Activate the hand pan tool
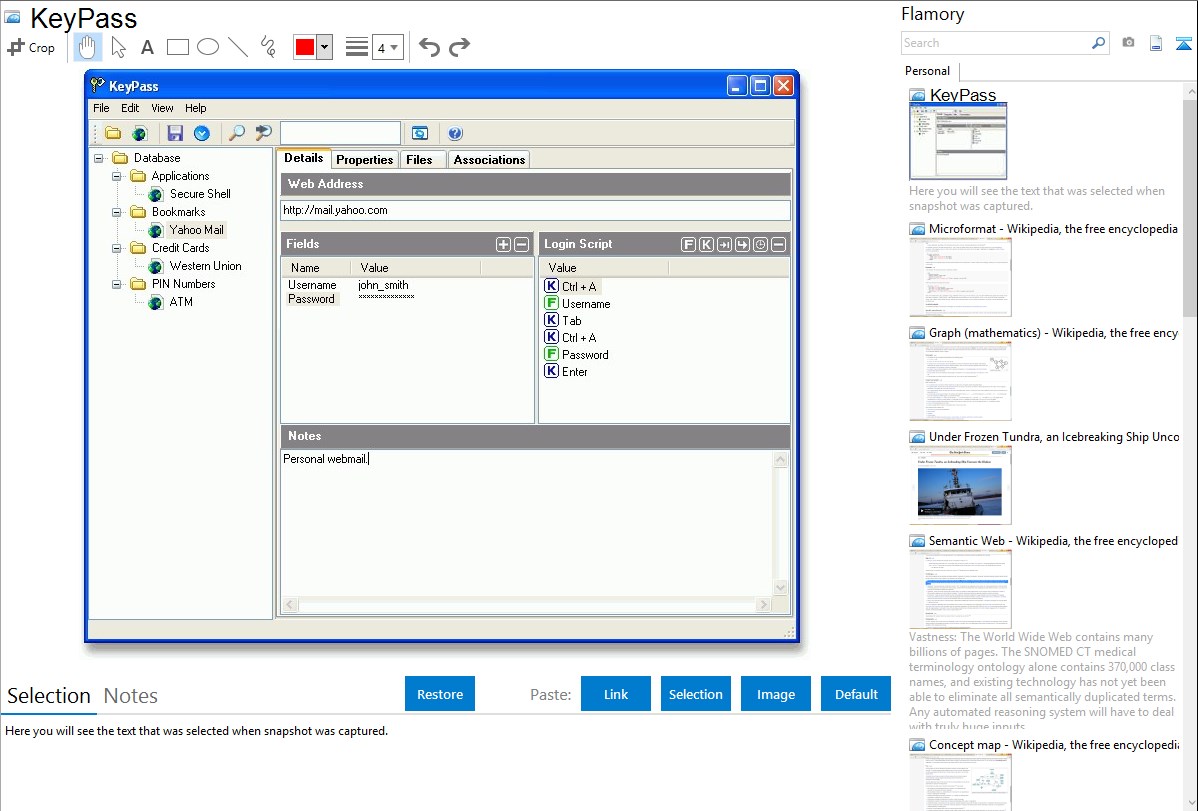1198x811 pixels. point(87,47)
